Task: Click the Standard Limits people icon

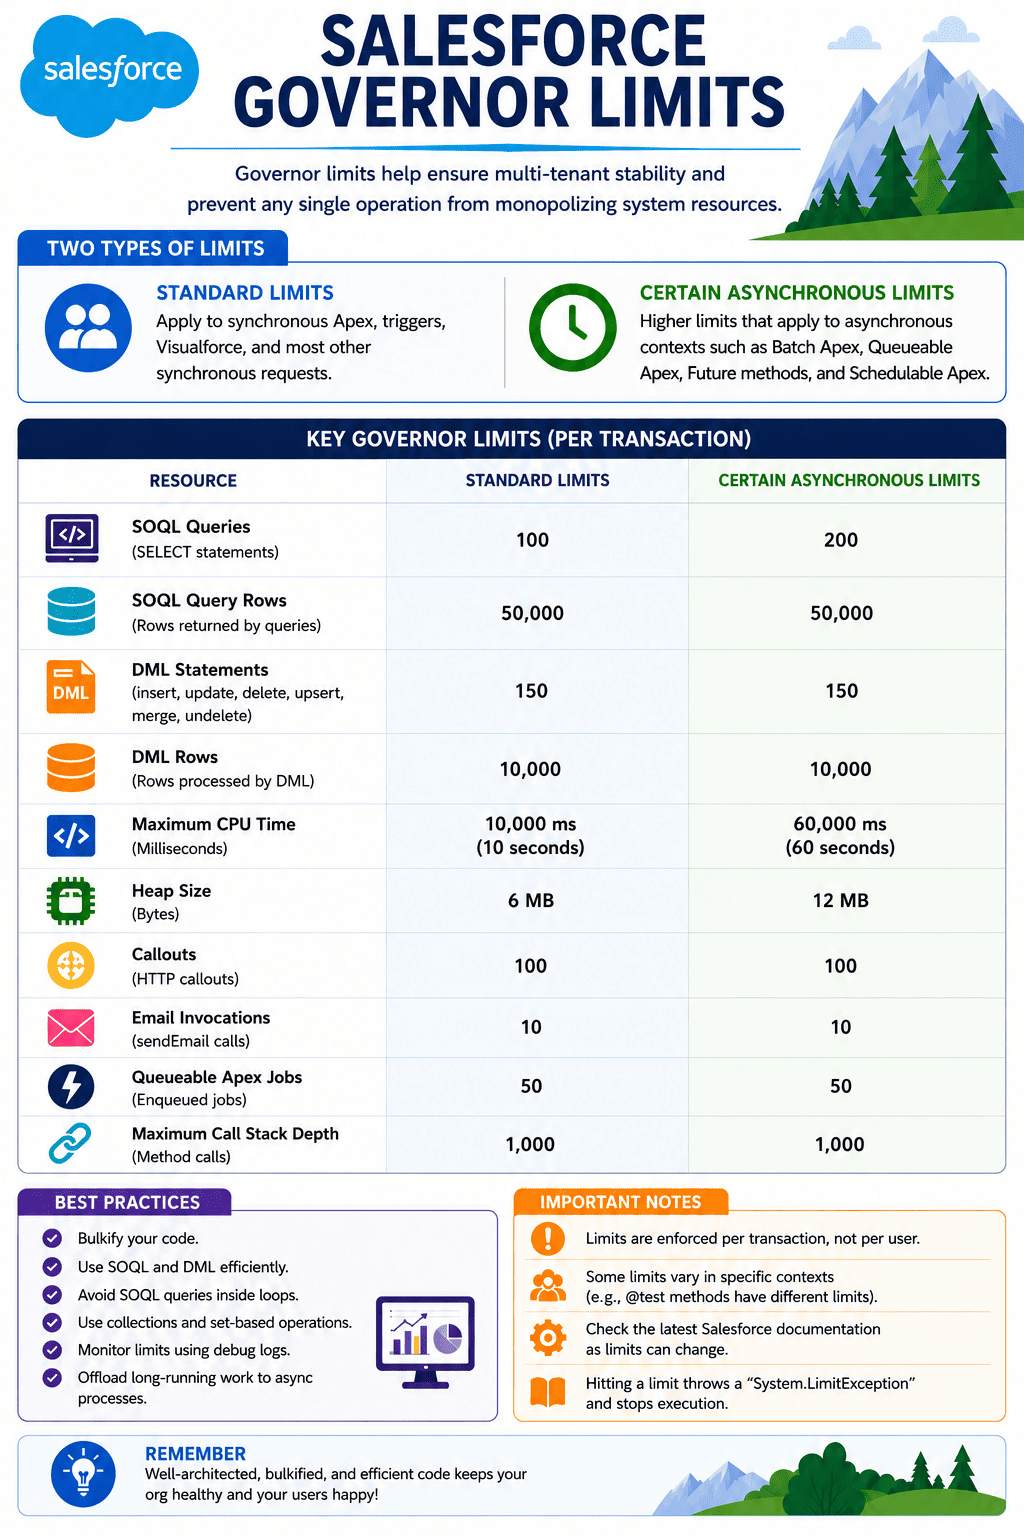Action: pyautogui.click(x=88, y=327)
